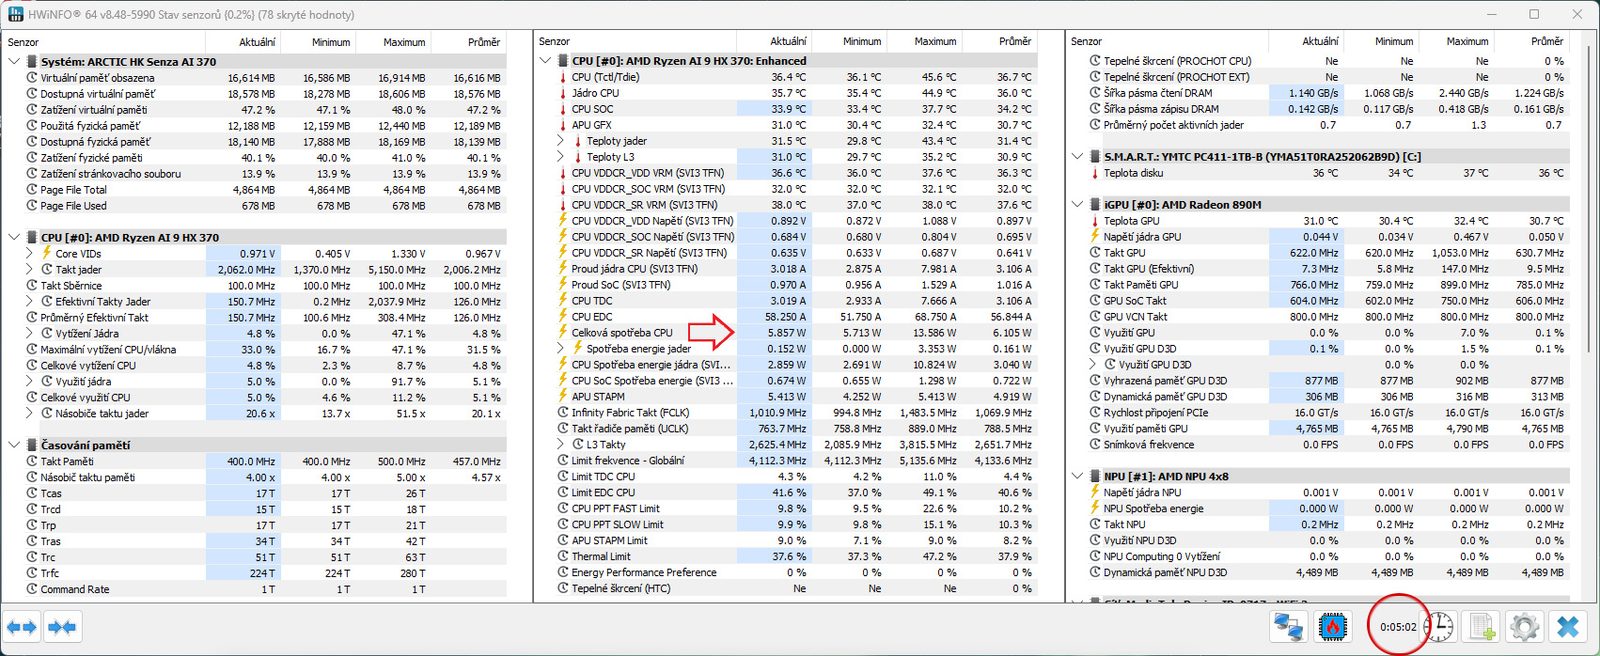Expand the Takt jader row
Viewport: 1600px width, 656px height.
30,269
